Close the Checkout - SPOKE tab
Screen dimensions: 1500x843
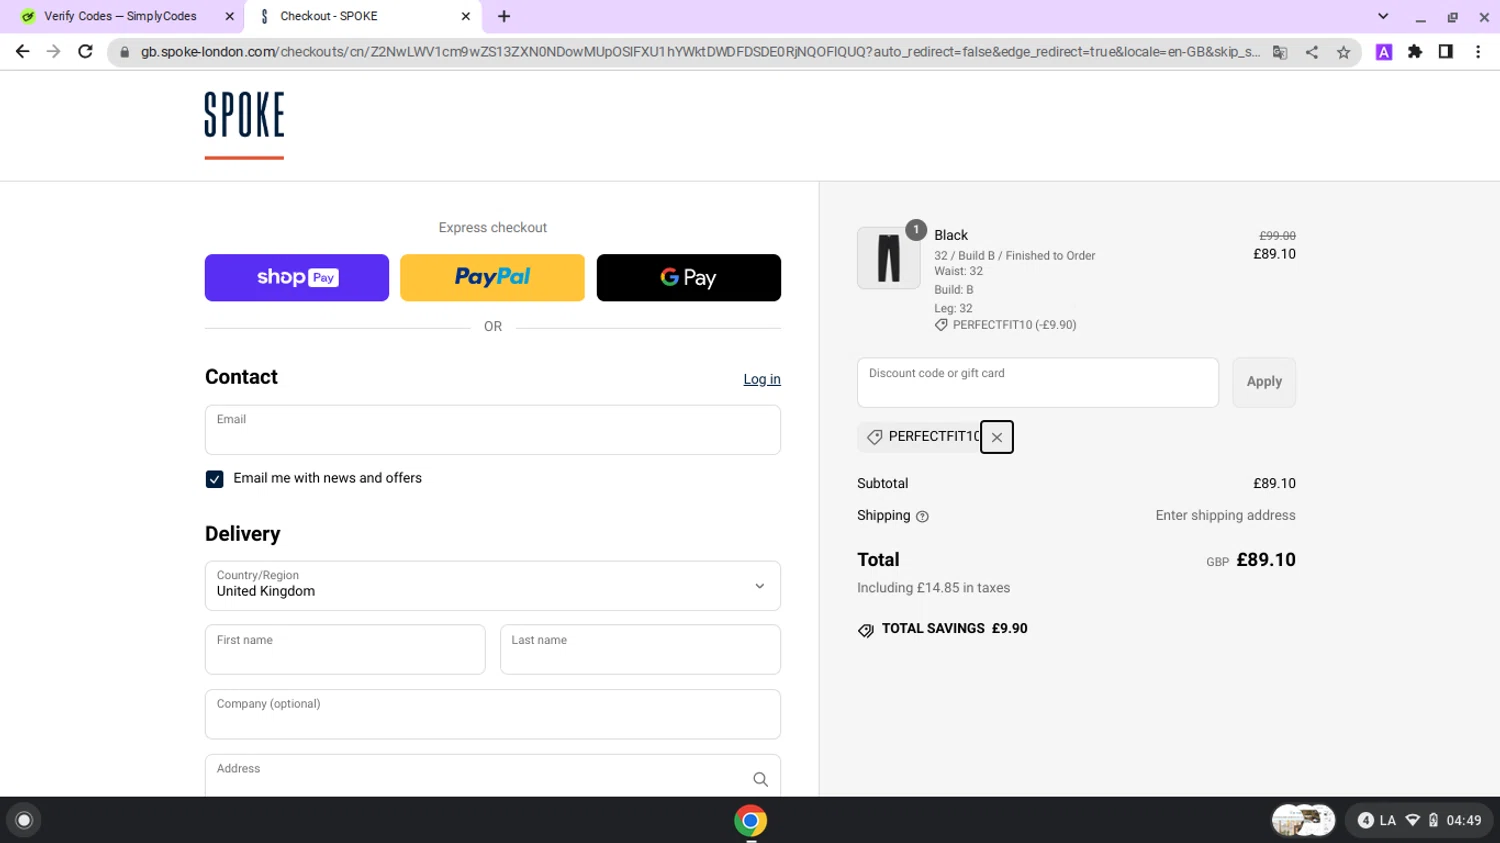coord(465,16)
